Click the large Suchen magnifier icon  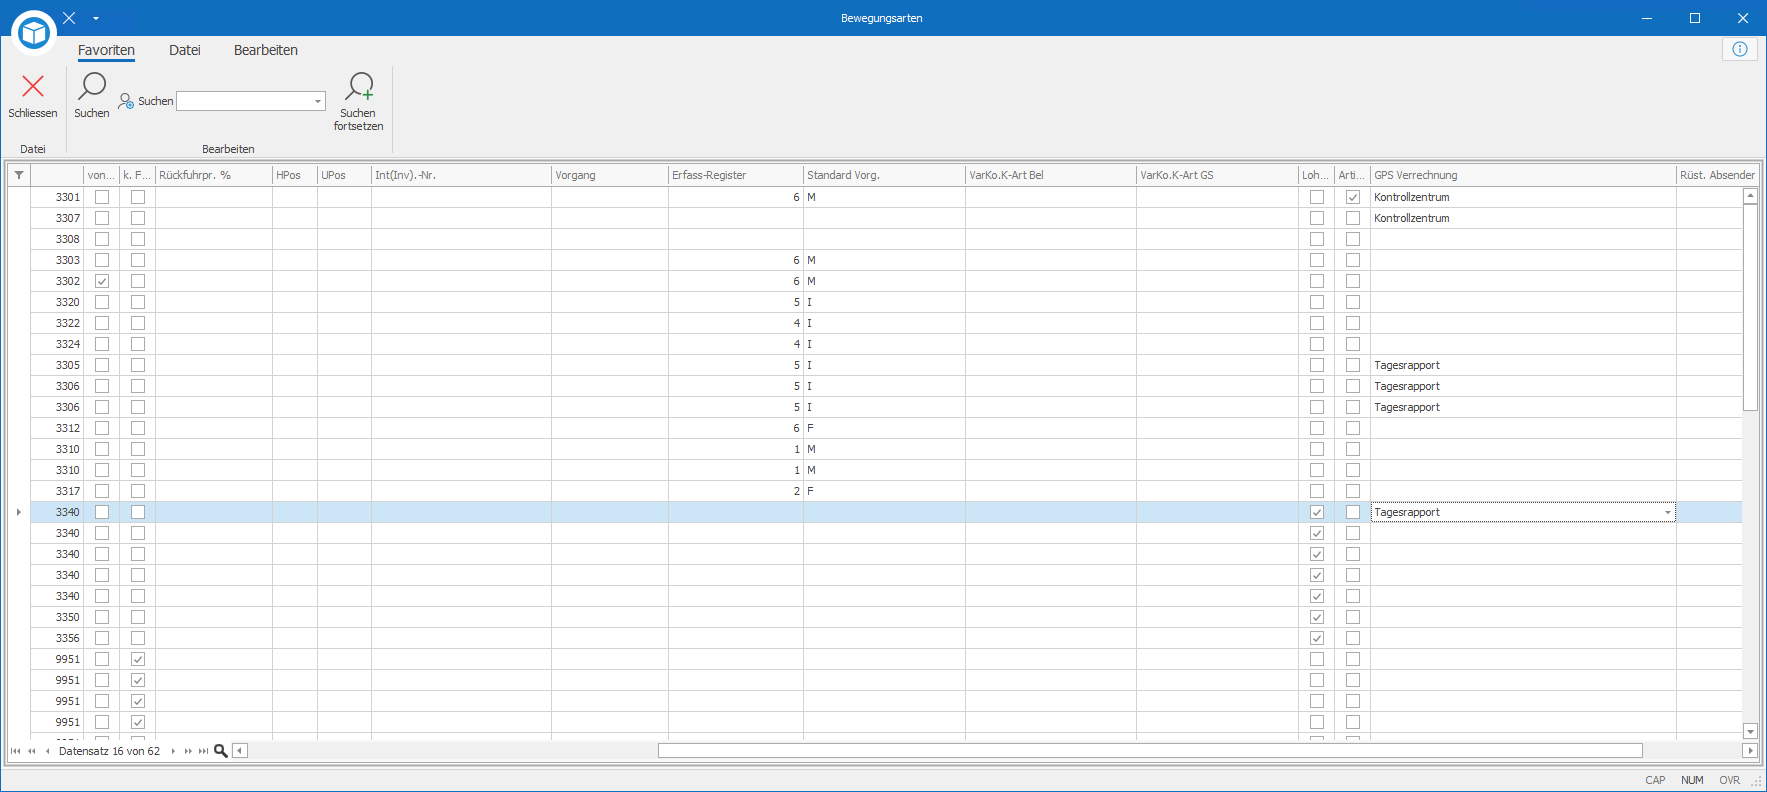(92, 87)
